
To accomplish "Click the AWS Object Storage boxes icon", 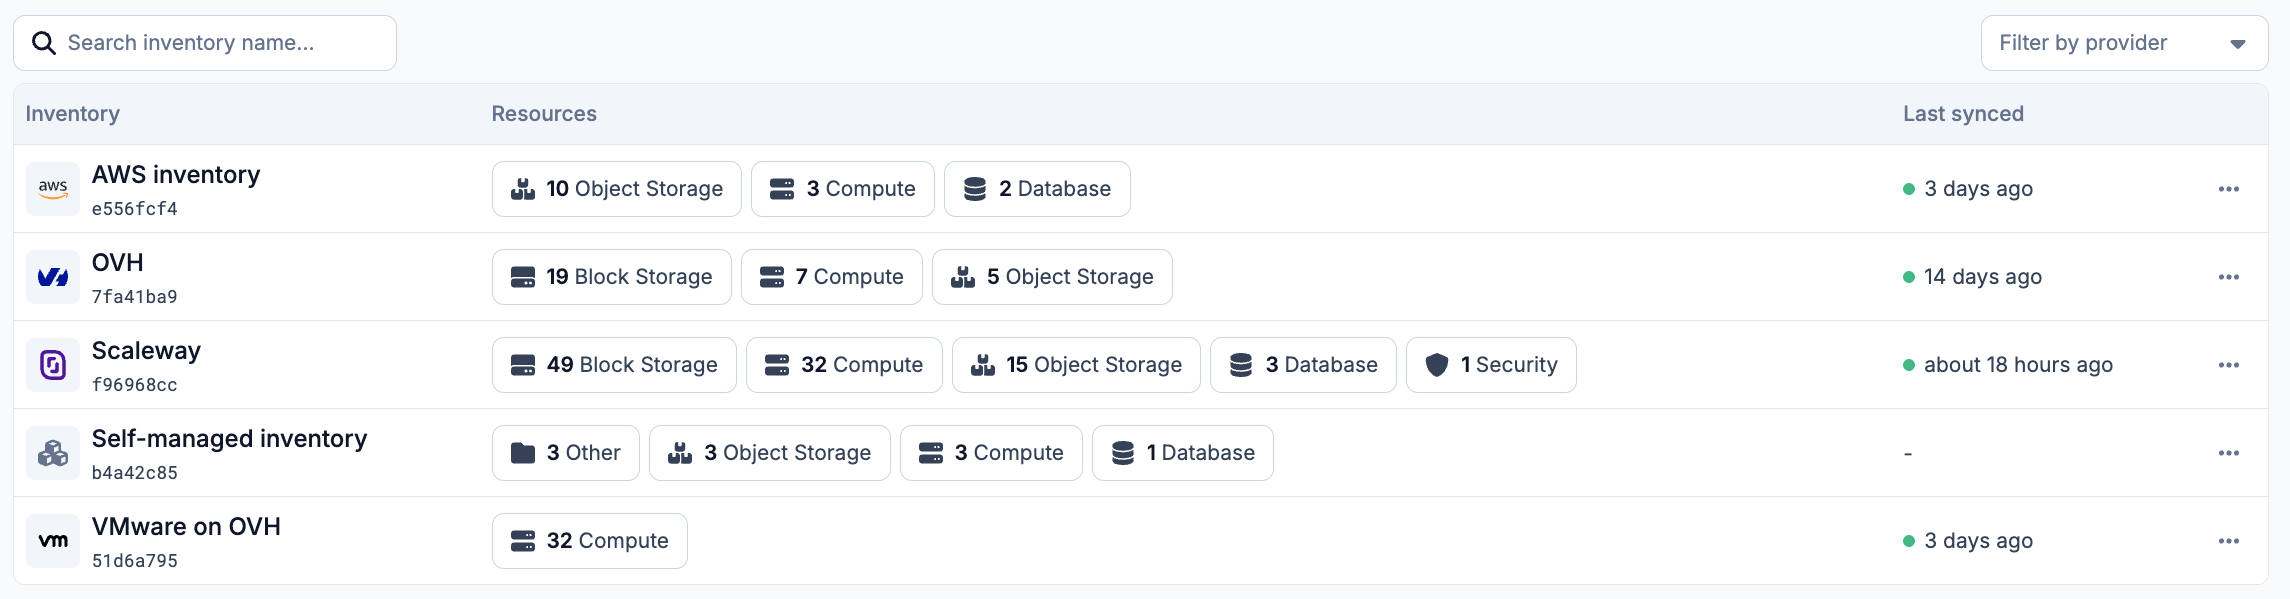I will 523,189.
